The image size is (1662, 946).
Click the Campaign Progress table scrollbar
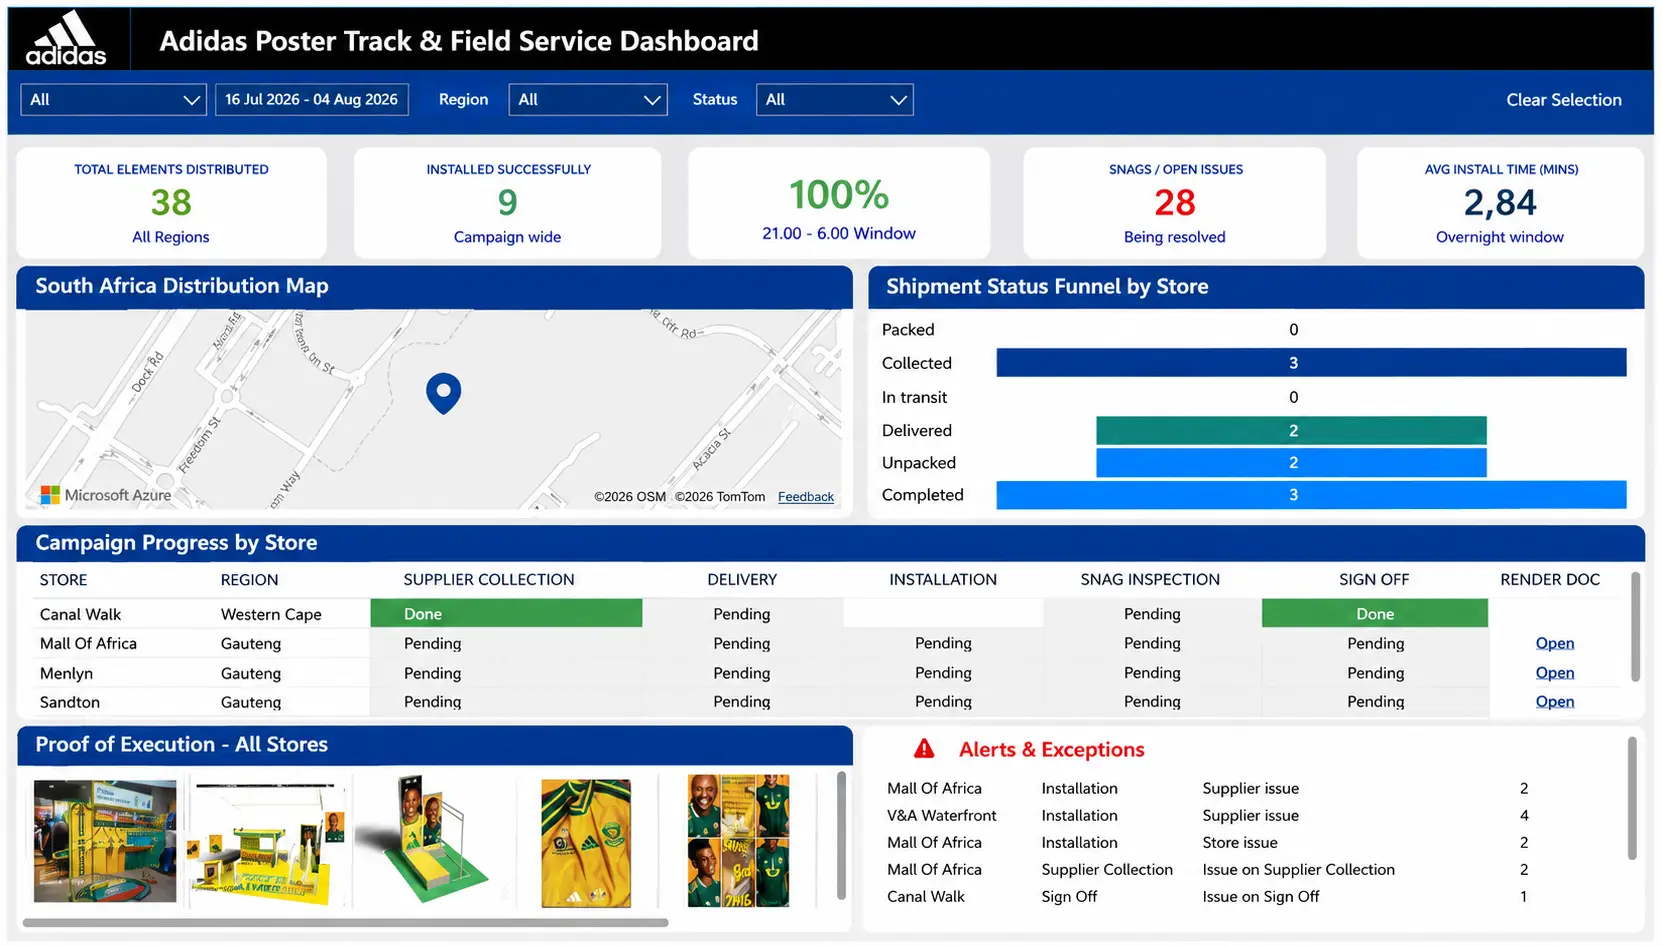coord(1636,627)
